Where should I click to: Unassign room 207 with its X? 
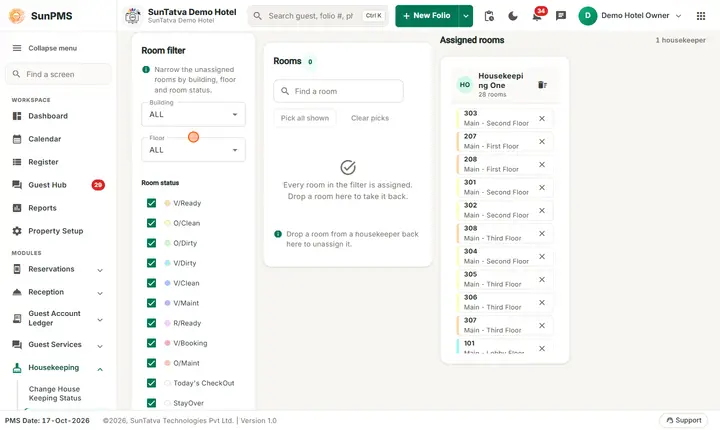click(x=542, y=141)
